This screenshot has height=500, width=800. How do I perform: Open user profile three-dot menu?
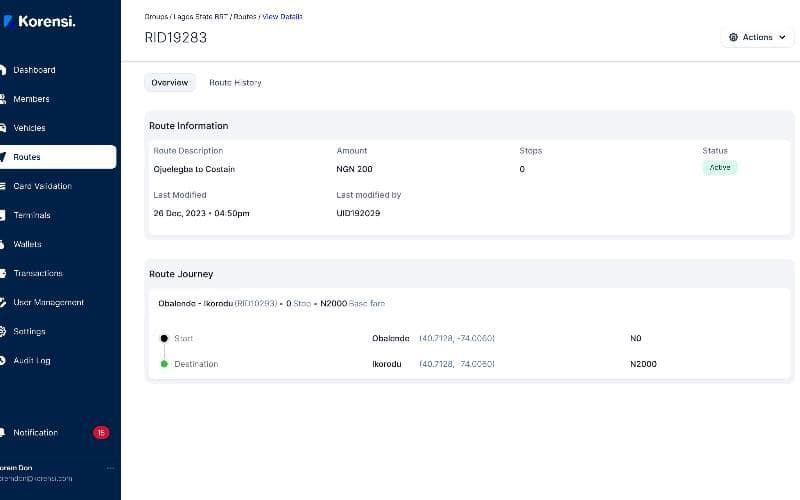click(110, 468)
